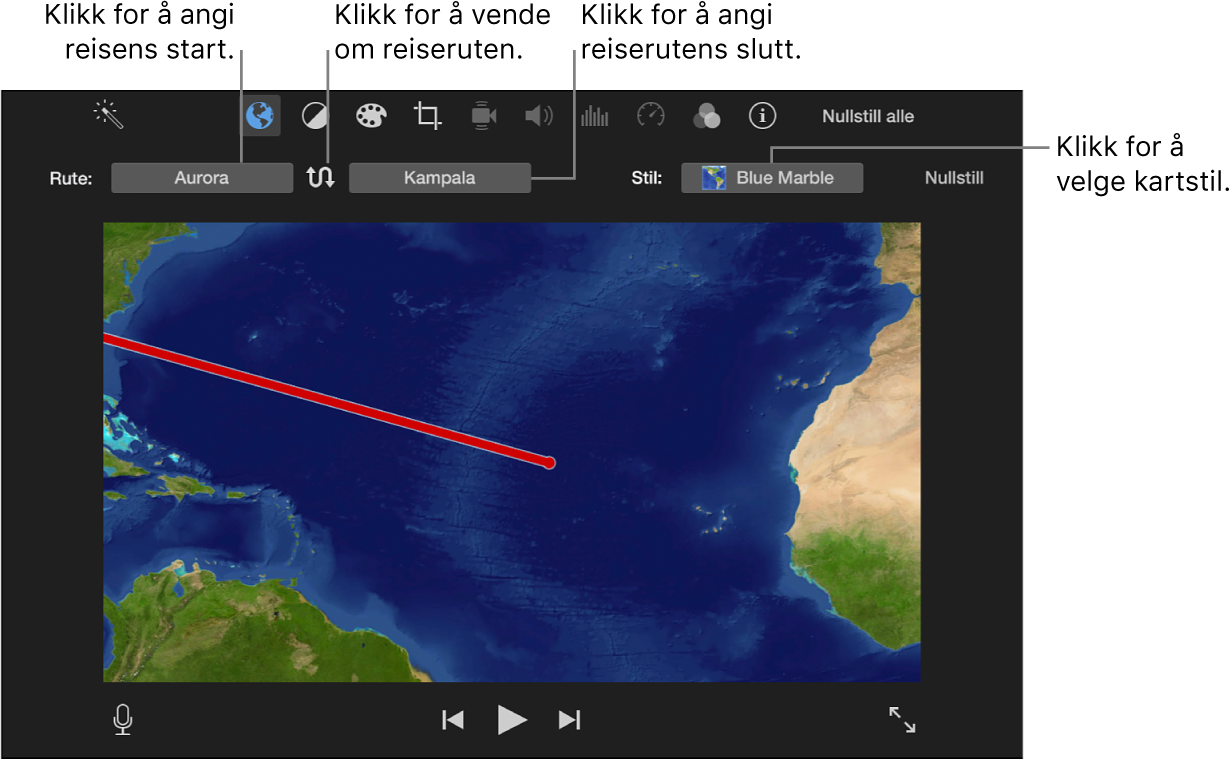Viewport: 1232px width, 761px height.
Task: Open the speed gauge icon
Action: (651, 116)
